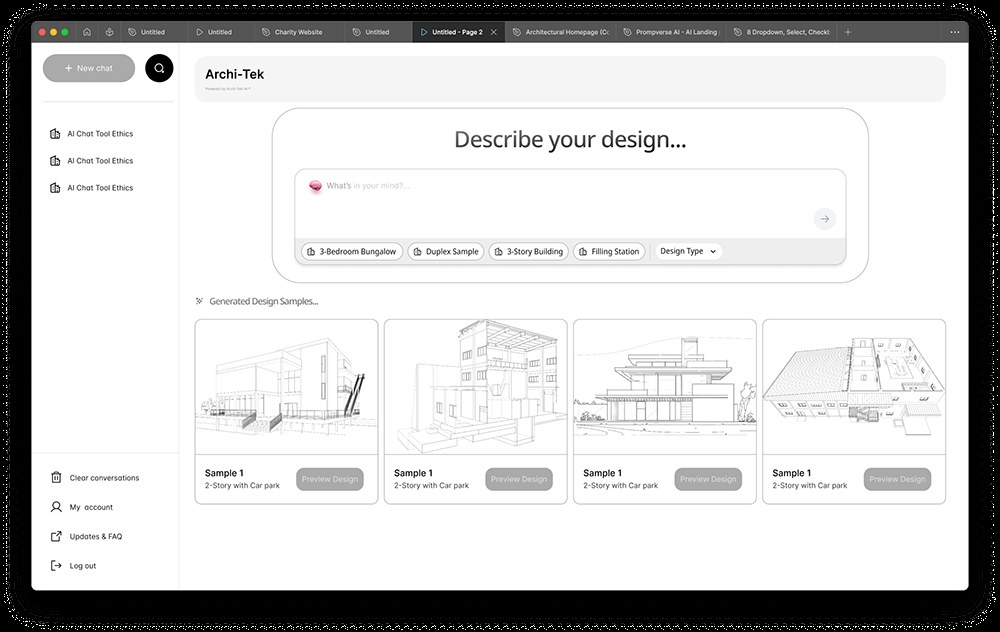This screenshot has width=1000, height=632.
Task: Close the Untitled - Page 2 tab
Action: [x=494, y=32]
